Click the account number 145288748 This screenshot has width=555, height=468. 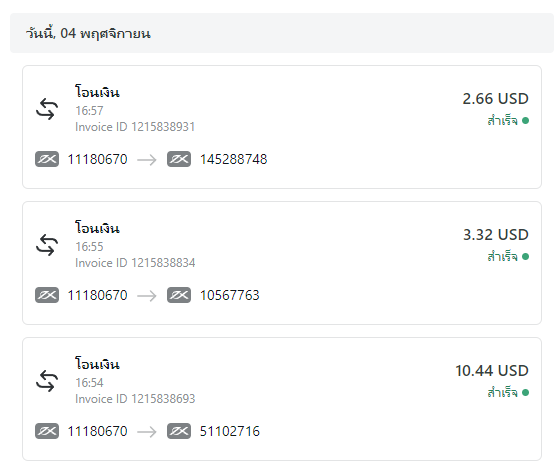coord(234,159)
